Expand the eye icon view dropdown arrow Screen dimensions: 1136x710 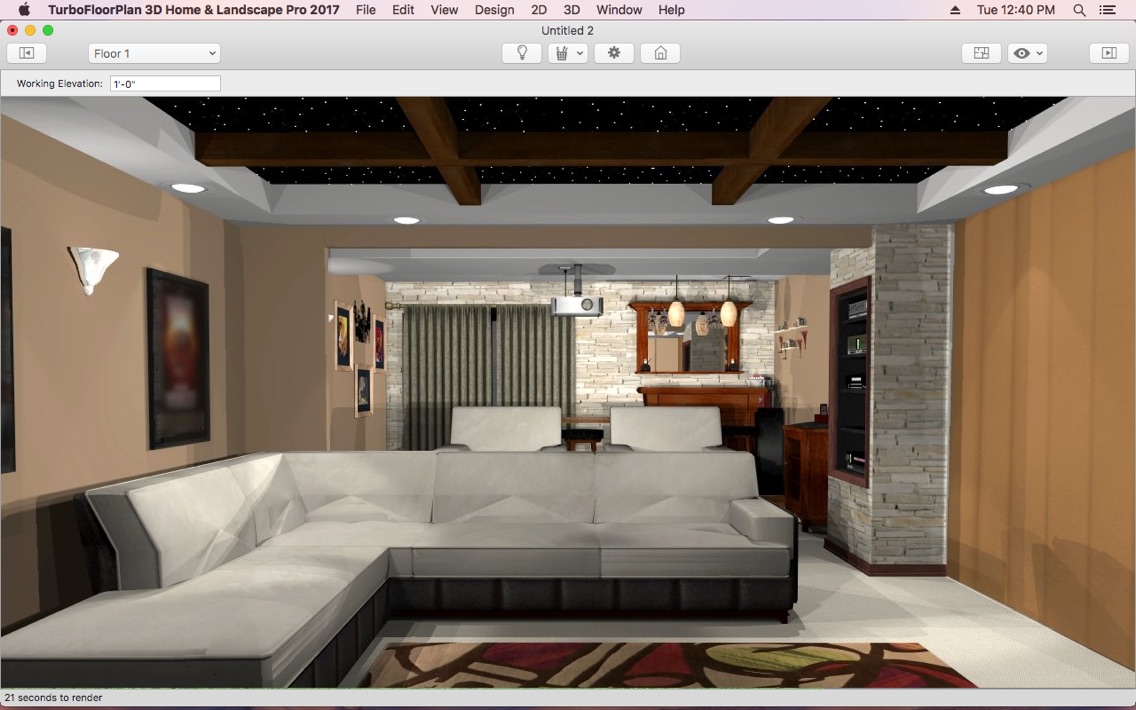point(1038,52)
